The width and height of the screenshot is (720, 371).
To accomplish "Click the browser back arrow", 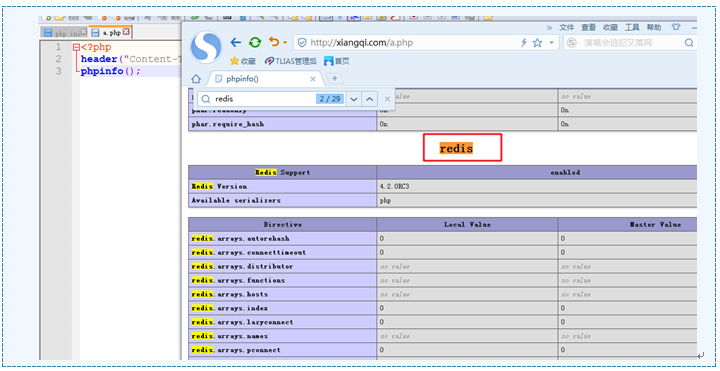I will point(236,43).
